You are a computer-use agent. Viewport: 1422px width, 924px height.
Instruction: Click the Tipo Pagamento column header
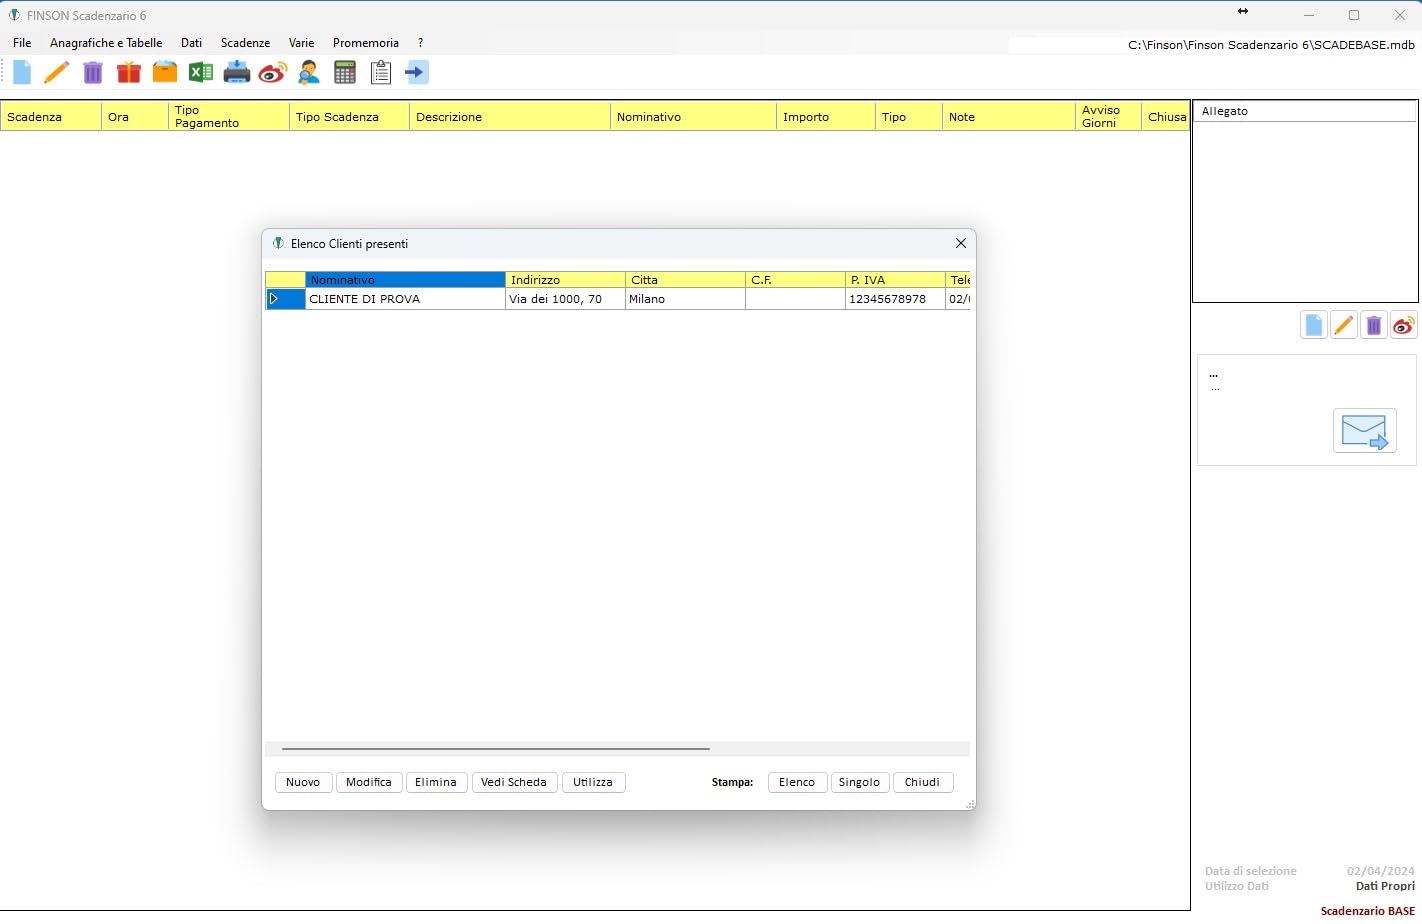click(x=229, y=116)
